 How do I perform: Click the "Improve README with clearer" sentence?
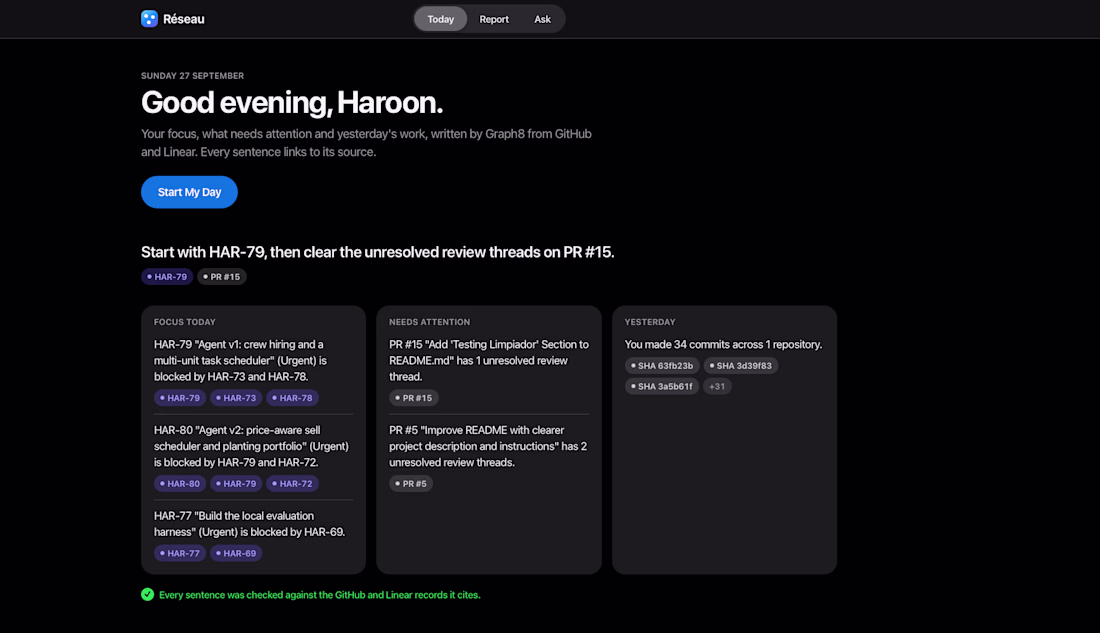(488, 446)
